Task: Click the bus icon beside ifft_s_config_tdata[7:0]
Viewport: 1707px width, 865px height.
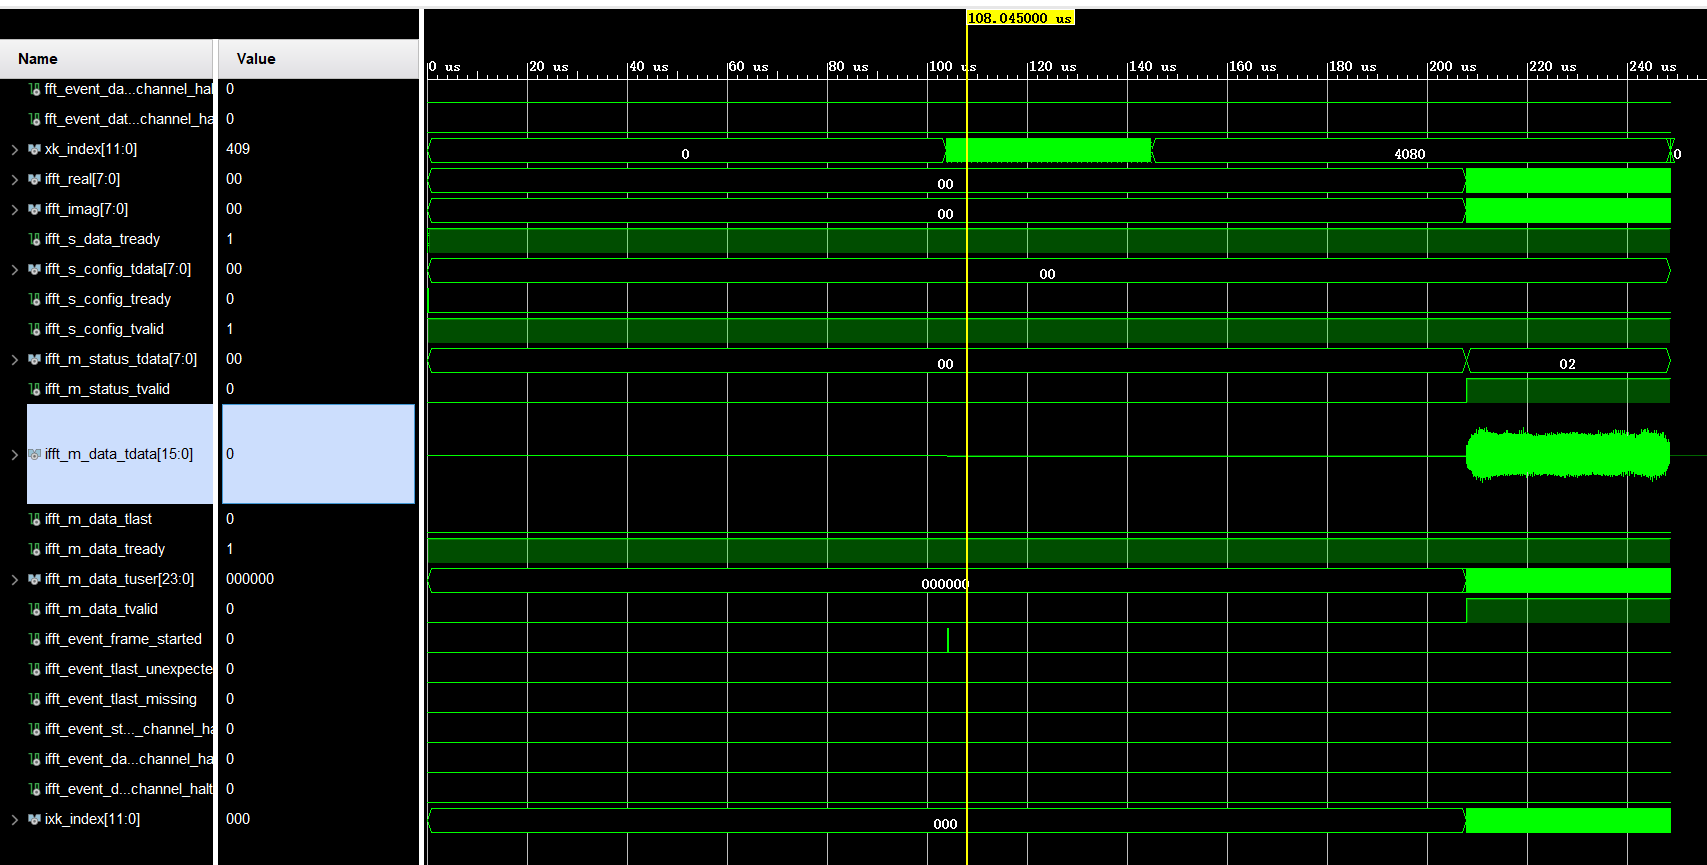Action: (x=35, y=269)
